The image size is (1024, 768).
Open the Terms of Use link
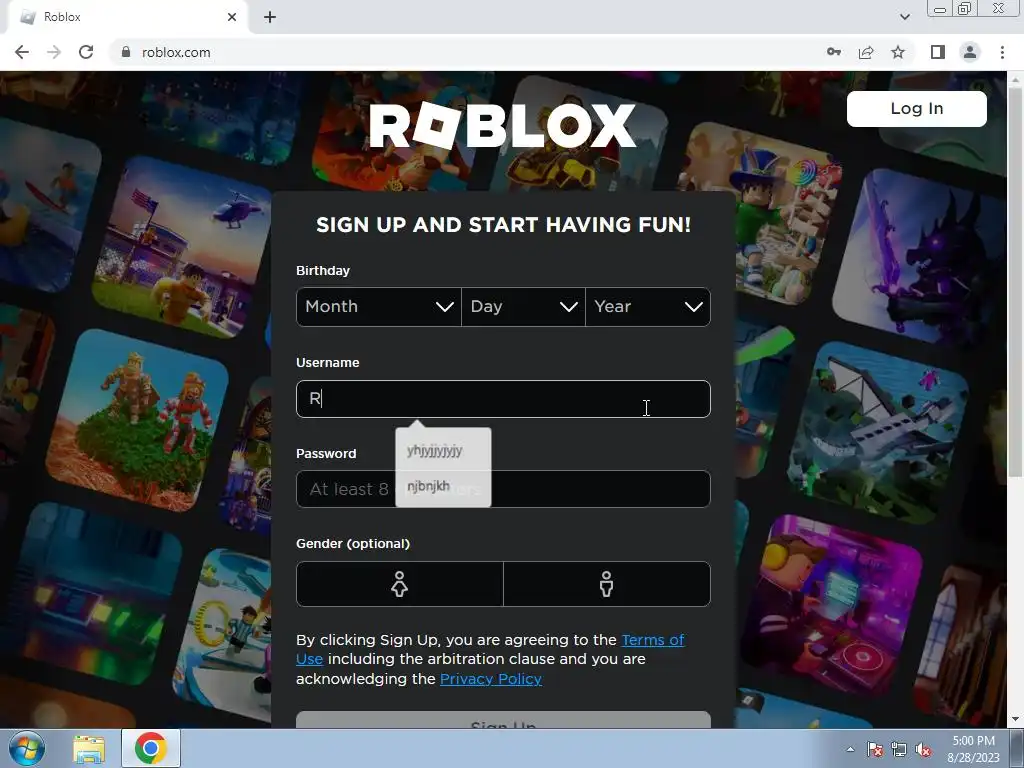pos(652,640)
